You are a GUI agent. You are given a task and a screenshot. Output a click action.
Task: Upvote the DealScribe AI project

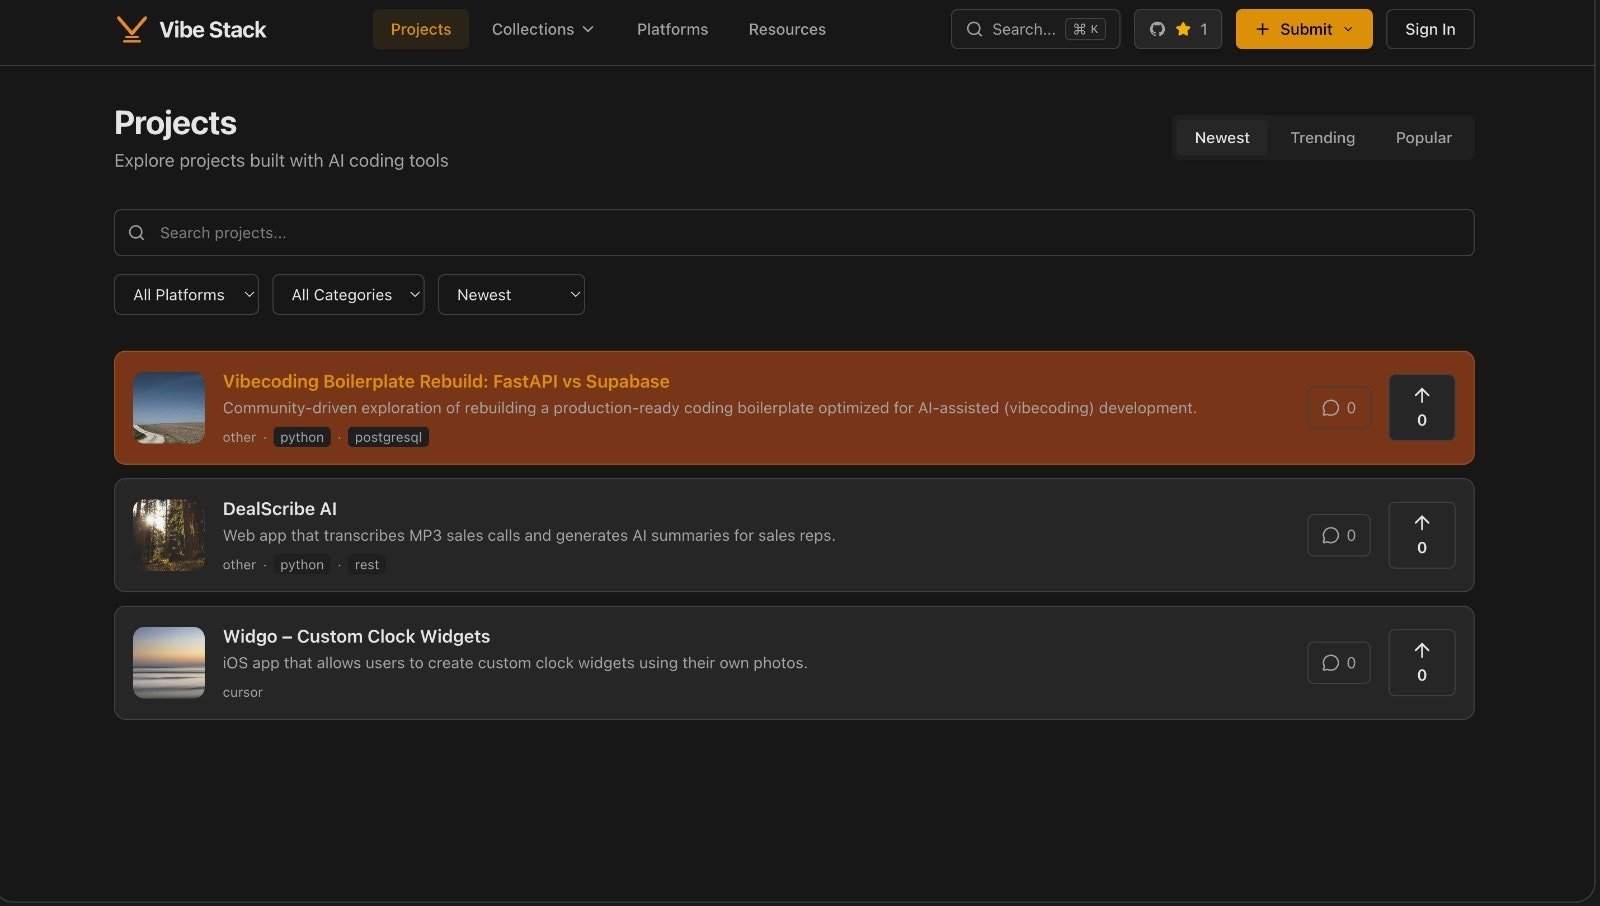click(x=1422, y=535)
